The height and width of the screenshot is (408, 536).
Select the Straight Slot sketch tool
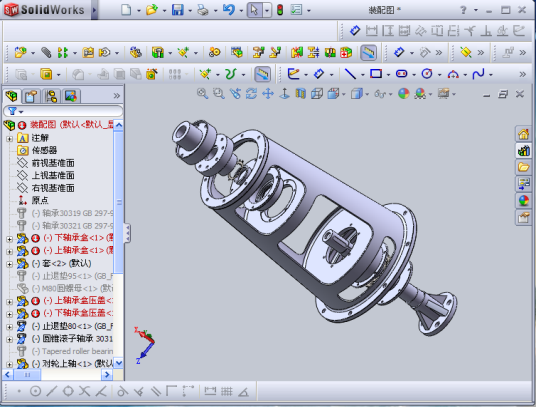tap(401, 74)
